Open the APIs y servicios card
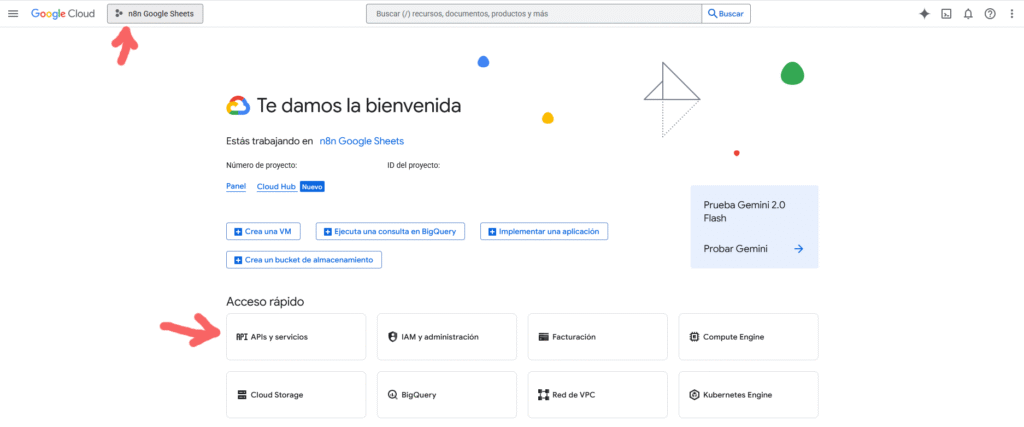The height and width of the screenshot is (427, 1024). (x=296, y=336)
